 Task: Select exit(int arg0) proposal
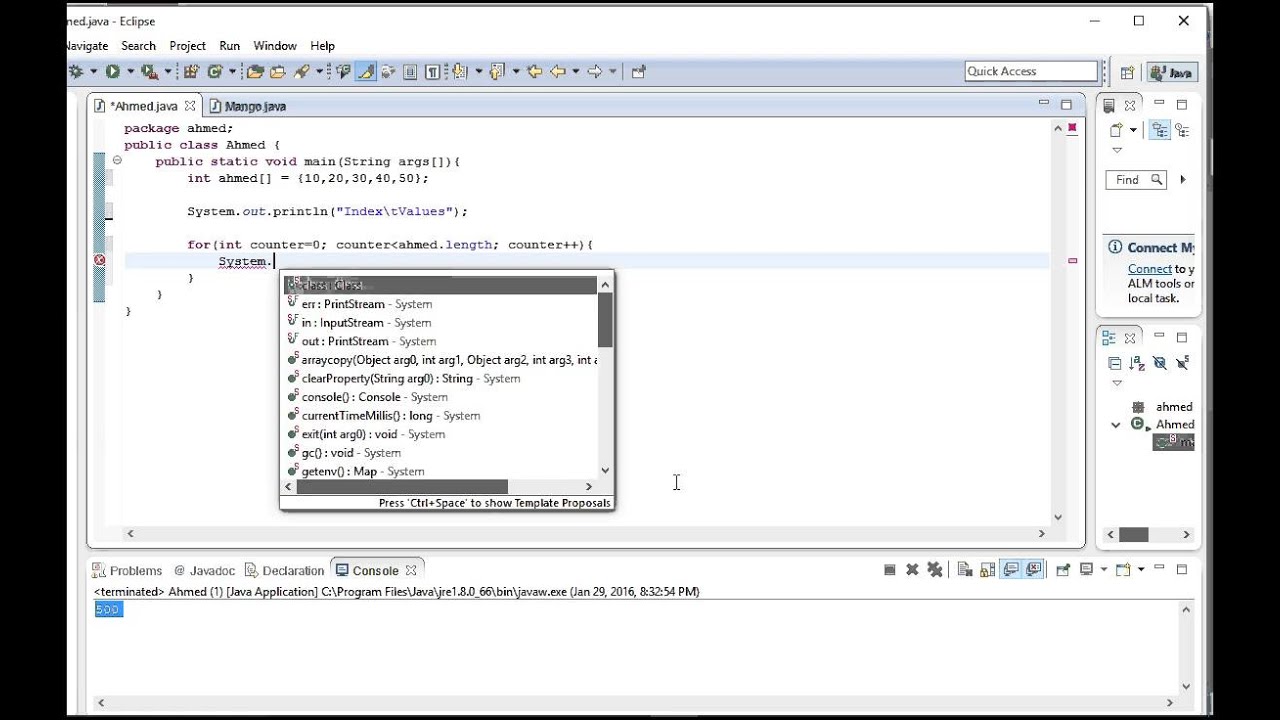(x=441, y=434)
